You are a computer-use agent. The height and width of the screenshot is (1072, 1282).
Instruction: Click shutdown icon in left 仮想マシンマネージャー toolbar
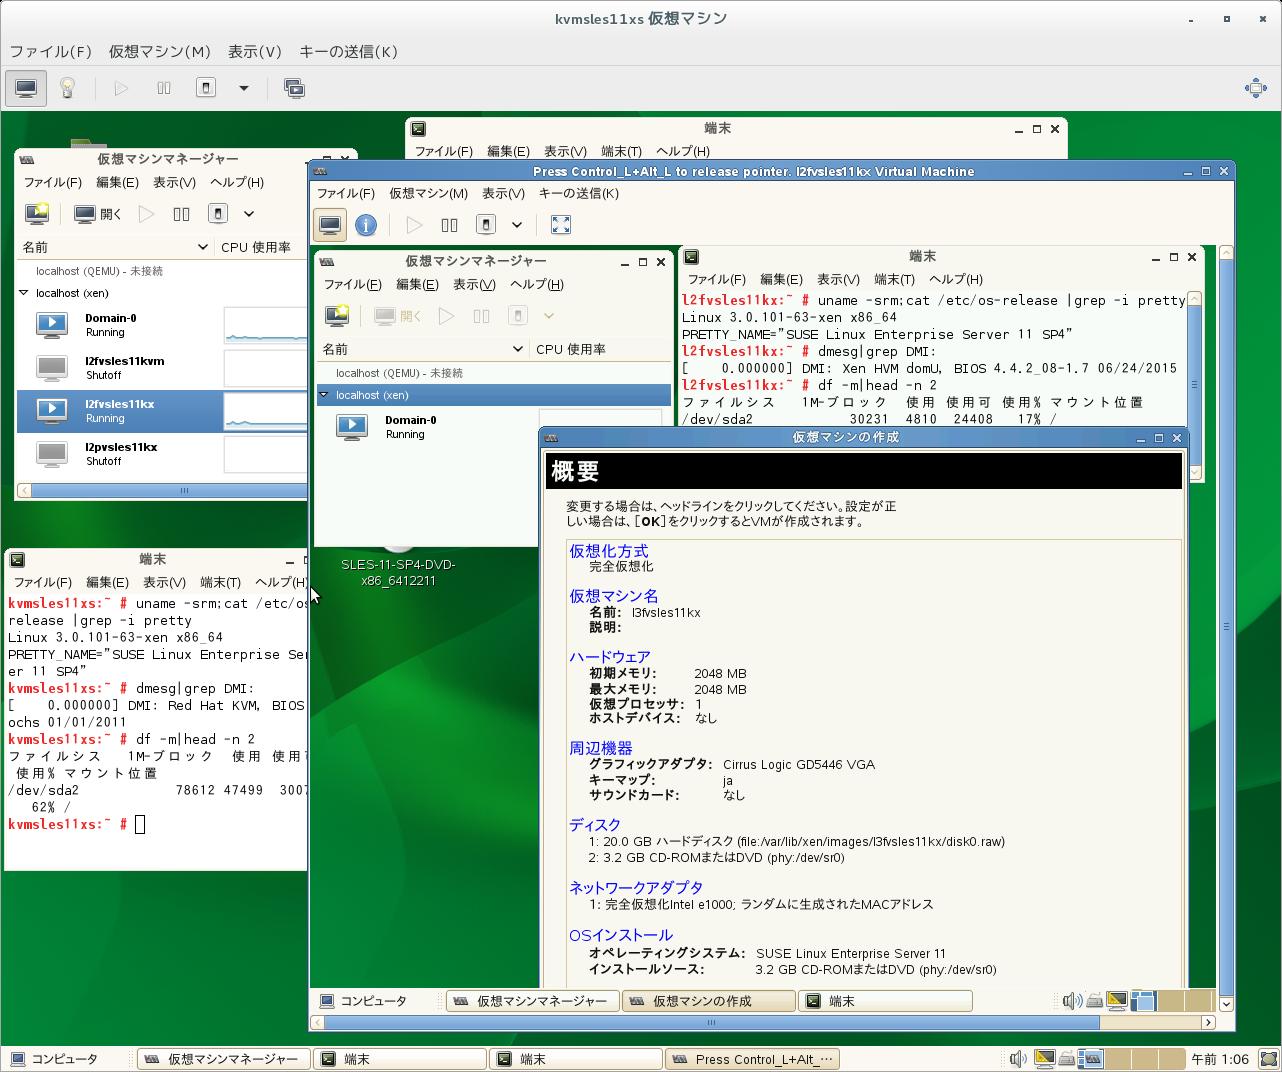click(x=218, y=213)
